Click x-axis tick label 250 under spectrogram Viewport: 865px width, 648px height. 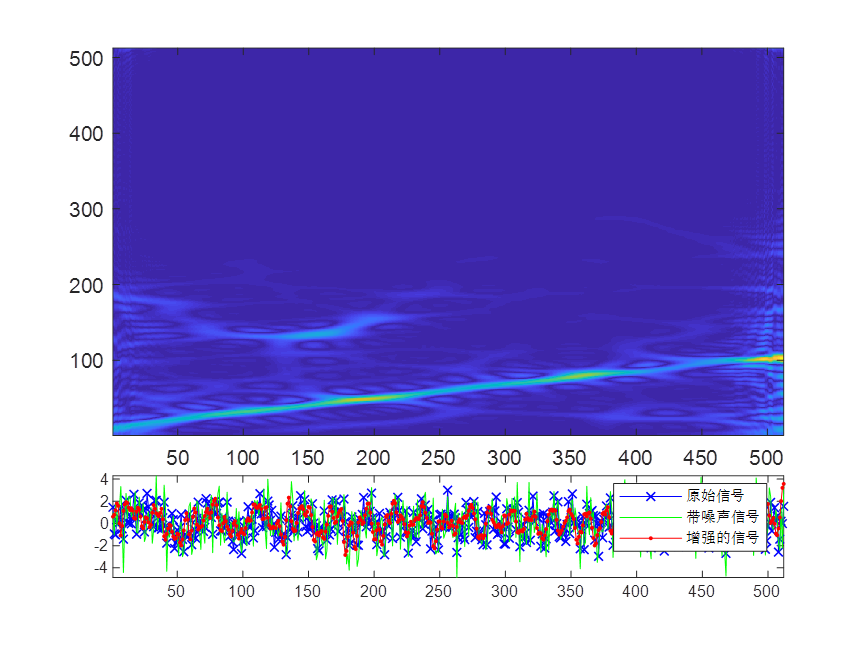coord(438,458)
